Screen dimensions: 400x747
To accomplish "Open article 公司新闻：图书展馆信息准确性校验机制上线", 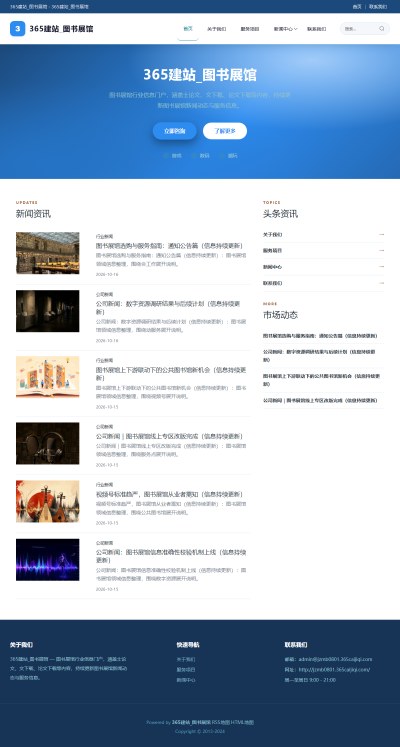I will [x=170, y=556].
